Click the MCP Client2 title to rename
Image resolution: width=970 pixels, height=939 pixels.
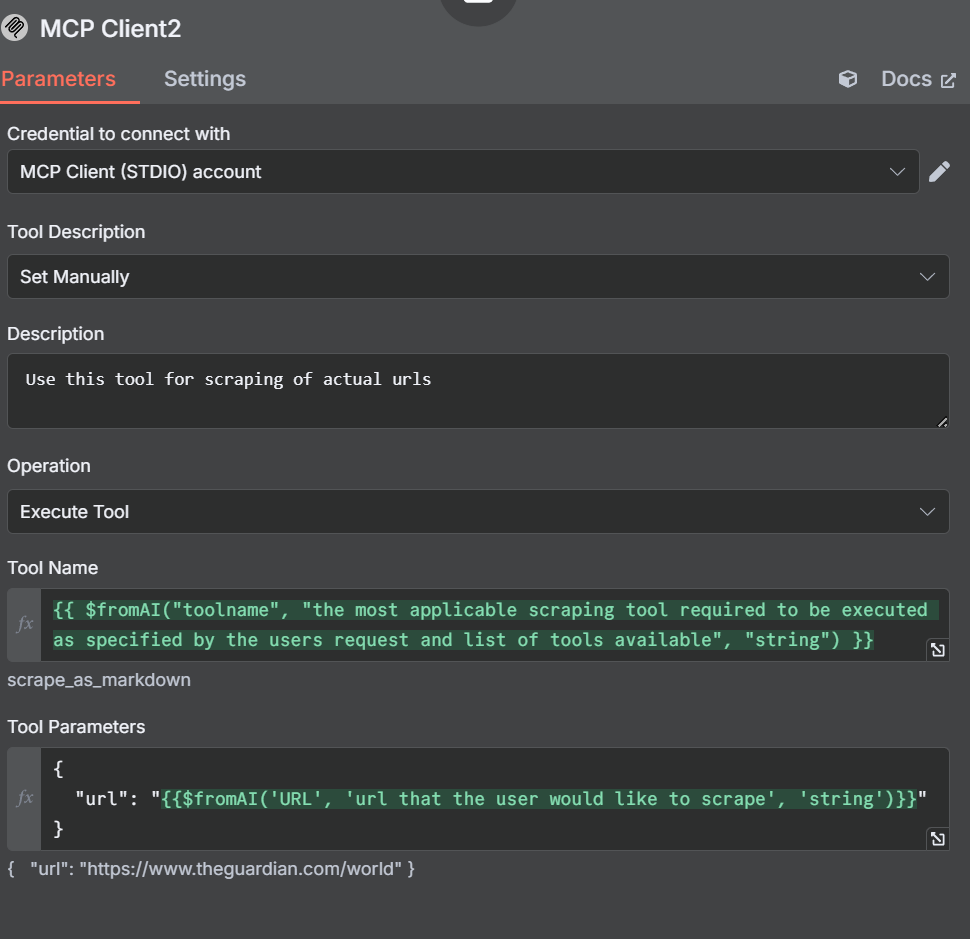[x=111, y=29]
